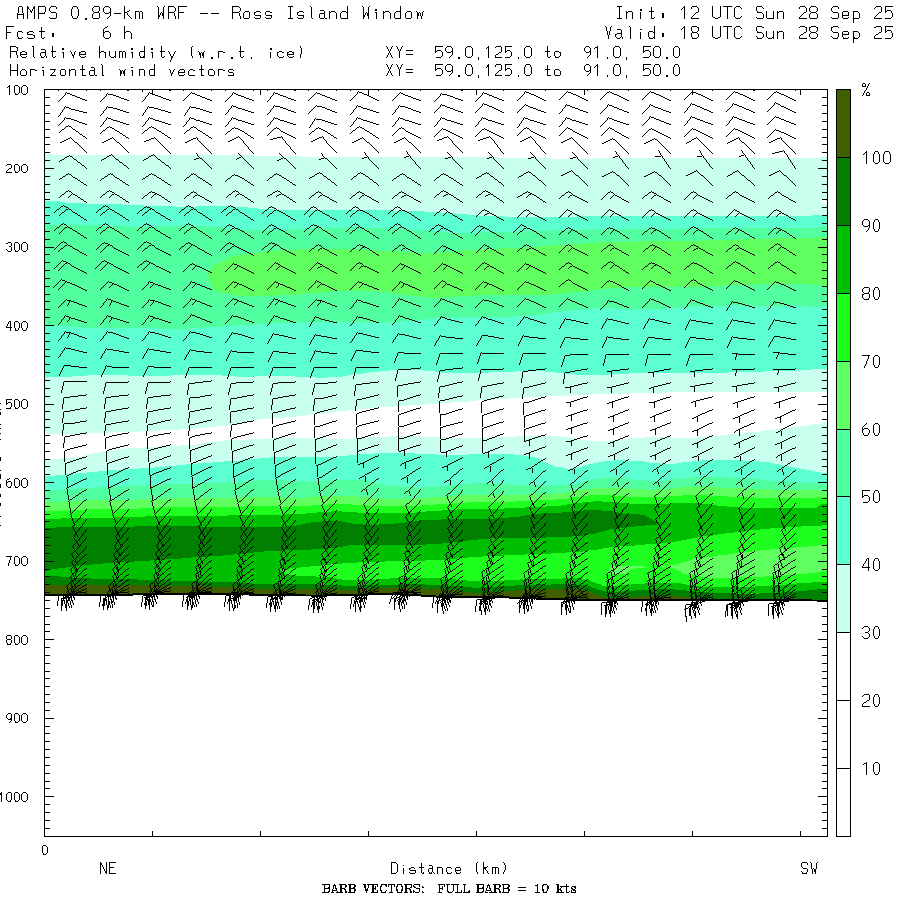The width and height of the screenshot is (900, 900).
Task: Select the aqua 50–60% colorbar segment
Action: click(x=843, y=463)
